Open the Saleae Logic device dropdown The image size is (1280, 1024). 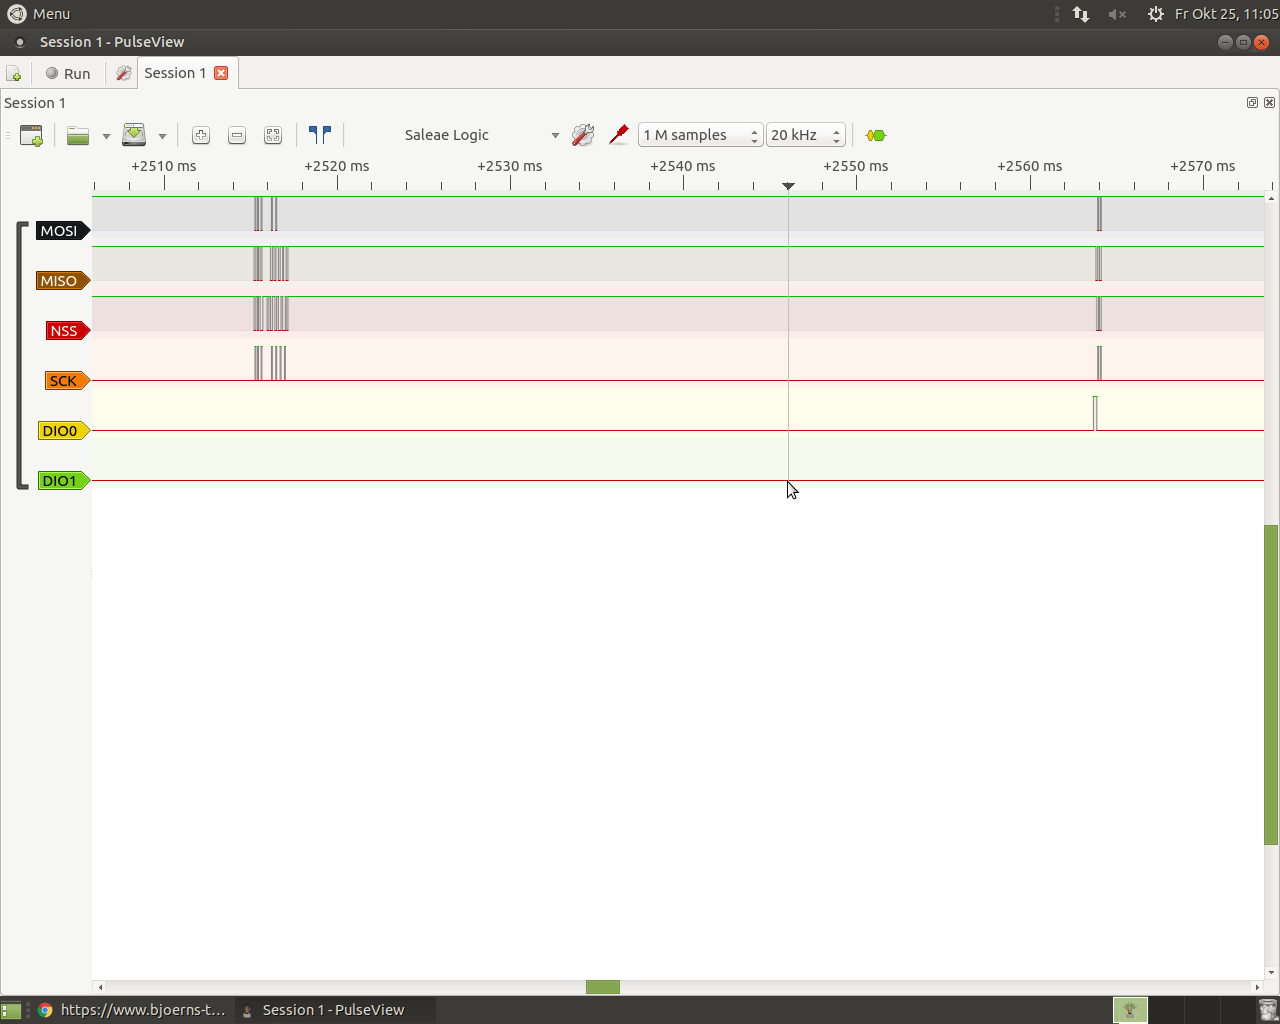point(480,135)
